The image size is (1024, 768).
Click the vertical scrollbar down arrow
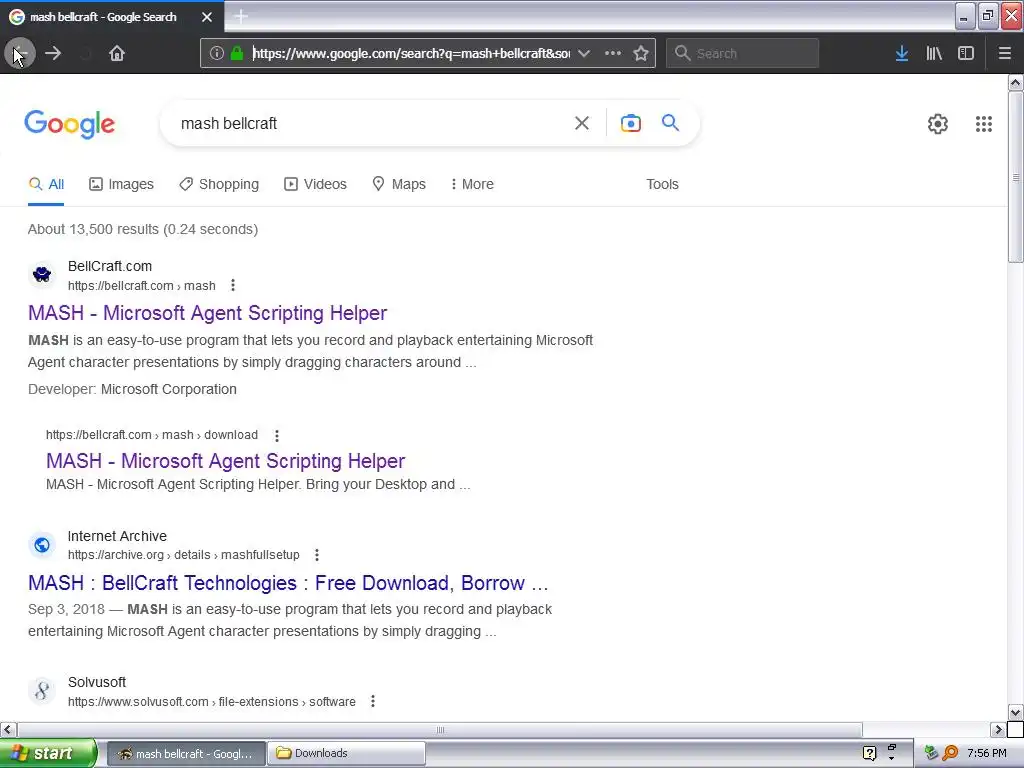coord(1015,712)
